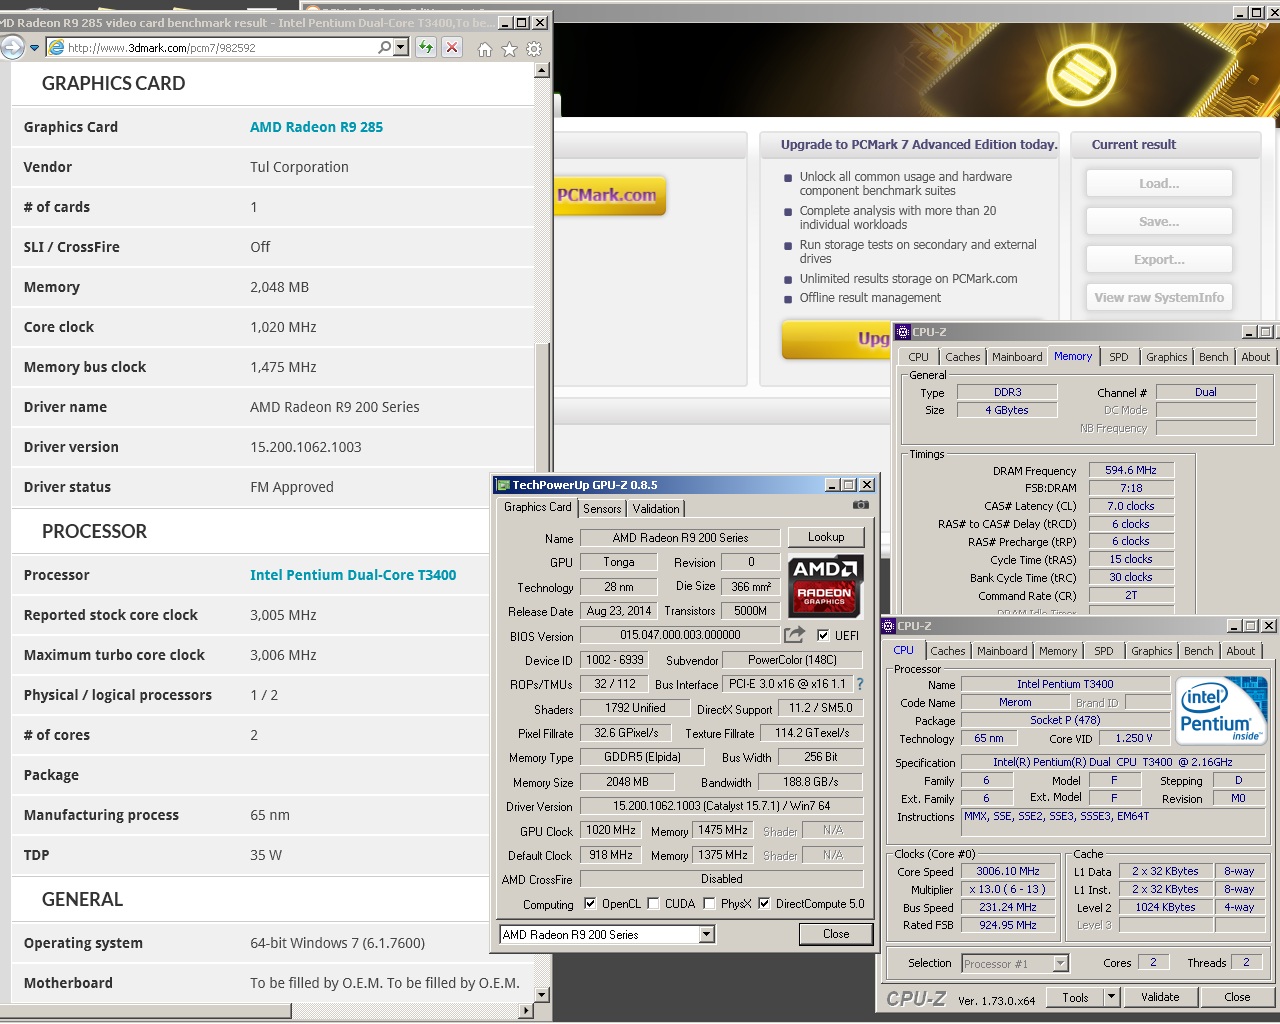Open GPU-Z graphics card selection dropdown
Viewport: 1280px width, 1024px height.
(x=707, y=934)
